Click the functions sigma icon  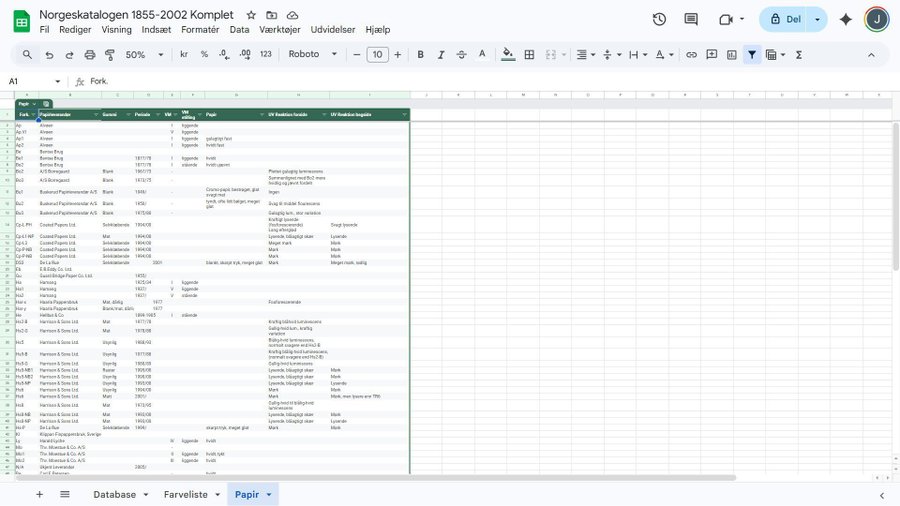click(799, 55)
